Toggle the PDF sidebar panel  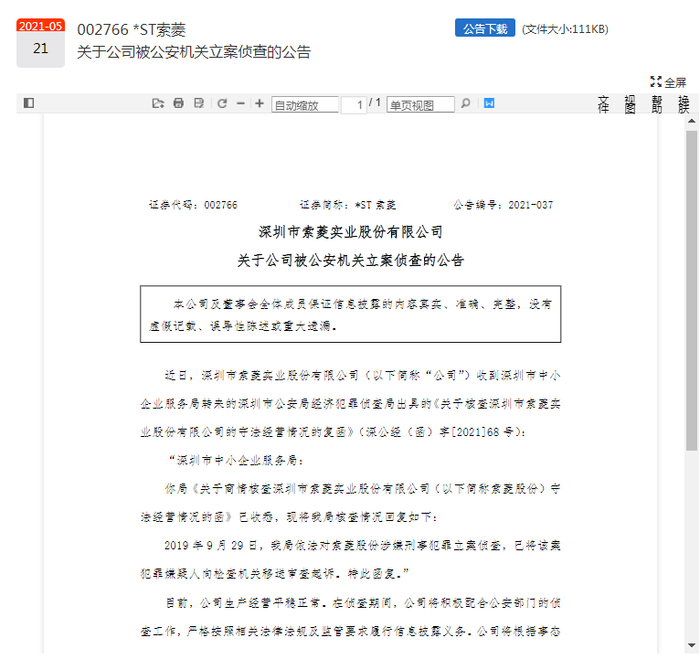pyautogui.click(x=29, y=103)
